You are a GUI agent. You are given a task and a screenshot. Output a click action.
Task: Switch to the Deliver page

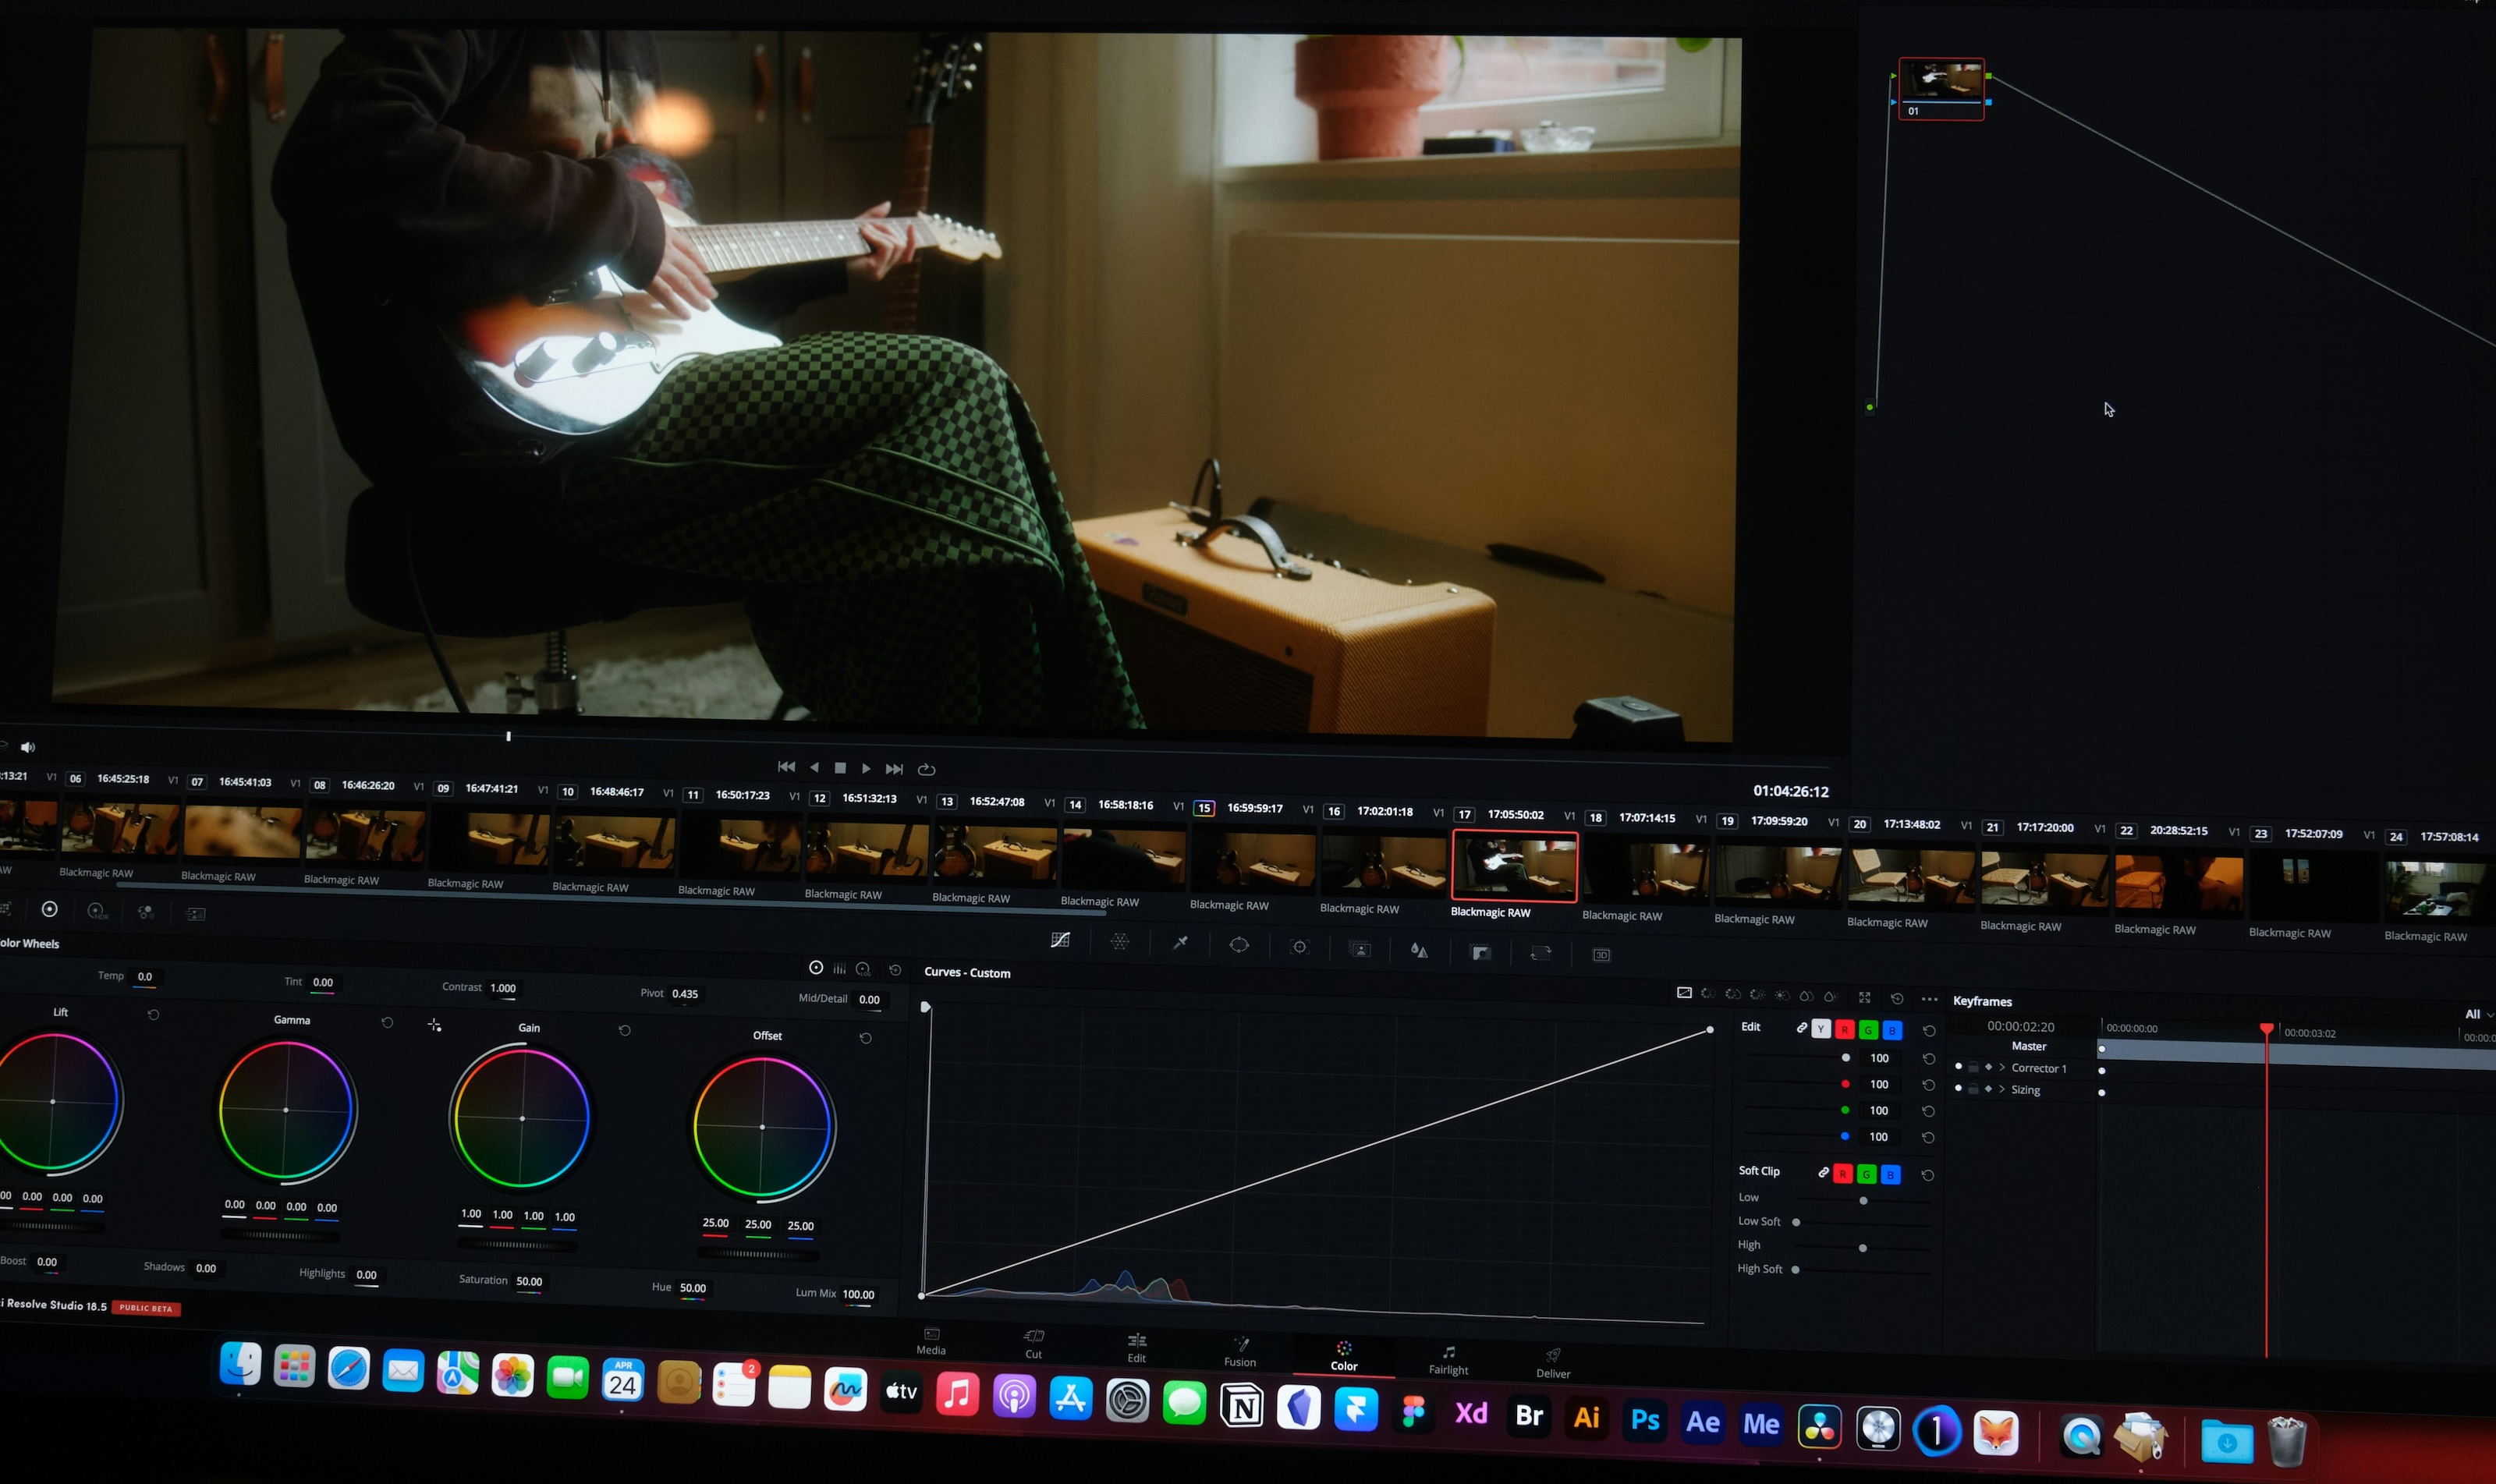pos(1553,1364)
